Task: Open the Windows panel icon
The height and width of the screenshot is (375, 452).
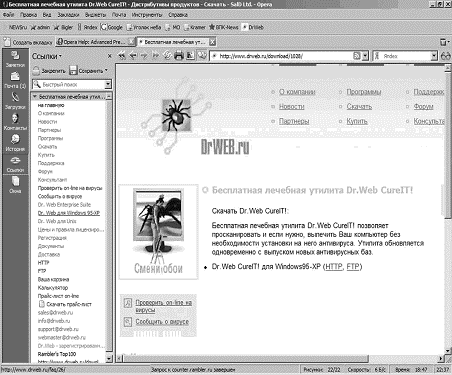Action: (15, 185)
